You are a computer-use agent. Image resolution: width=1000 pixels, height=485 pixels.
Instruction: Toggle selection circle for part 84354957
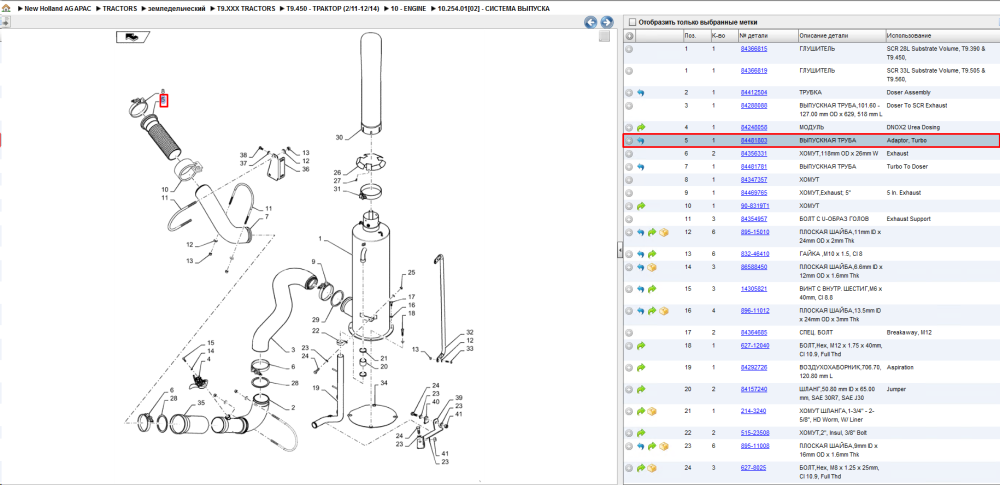[x=629, y=219]
